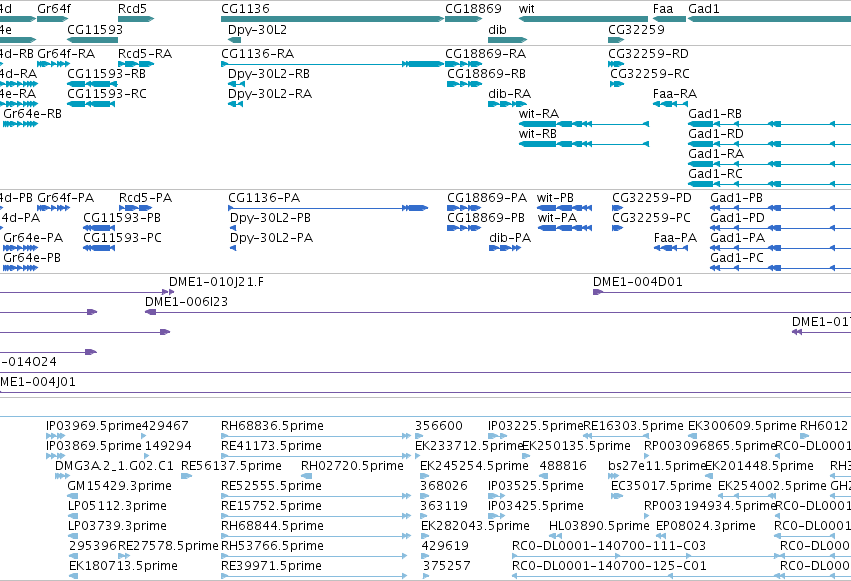This screenshot has width=851, height=581.
Task: Select EST IP03969.5prime label
Action: [x=93, y=426]
